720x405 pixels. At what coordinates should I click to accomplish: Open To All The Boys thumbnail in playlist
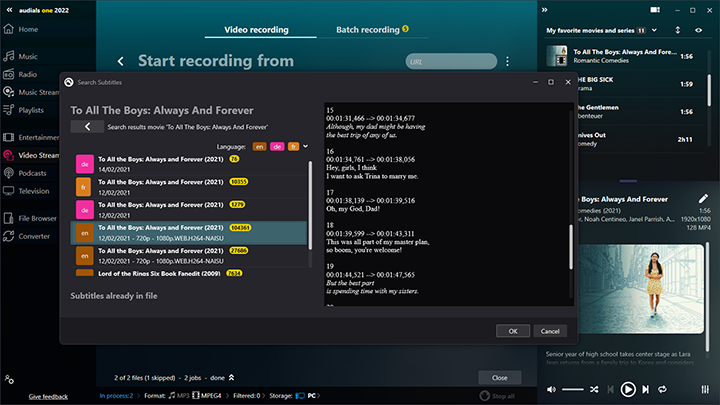557,56
